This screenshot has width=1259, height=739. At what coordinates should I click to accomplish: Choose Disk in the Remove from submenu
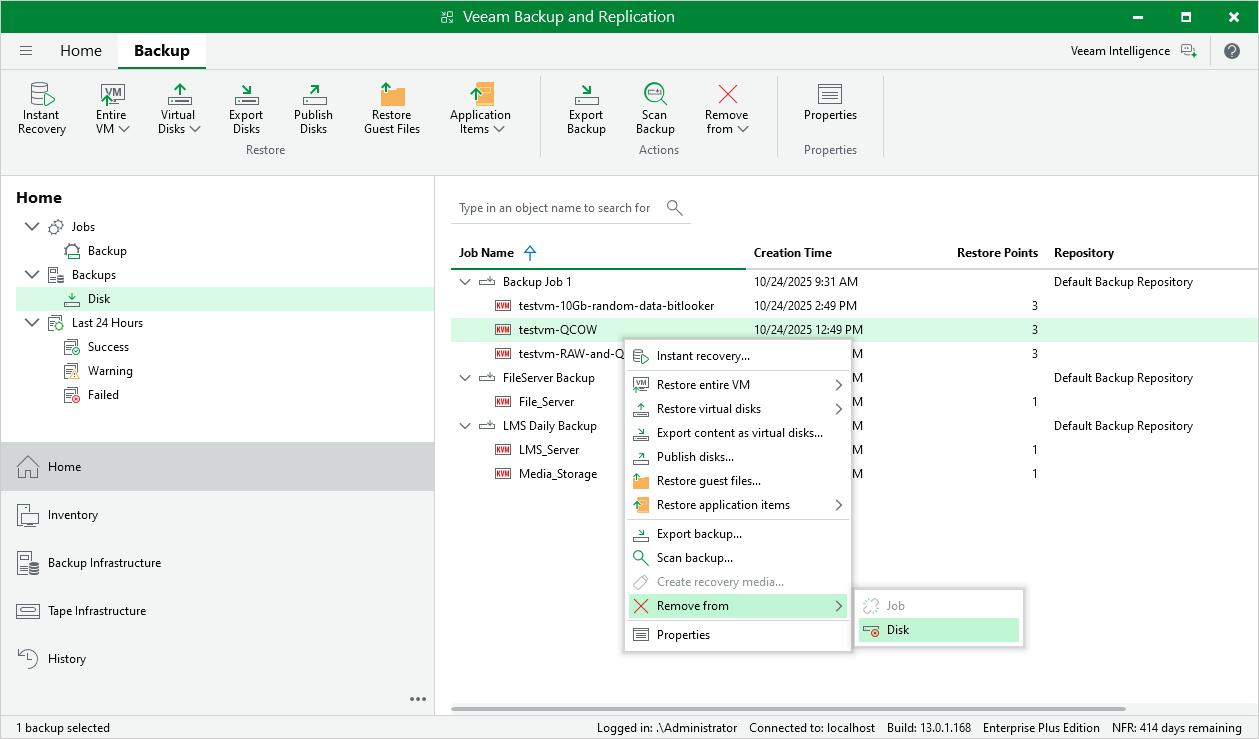coord(939,630)
